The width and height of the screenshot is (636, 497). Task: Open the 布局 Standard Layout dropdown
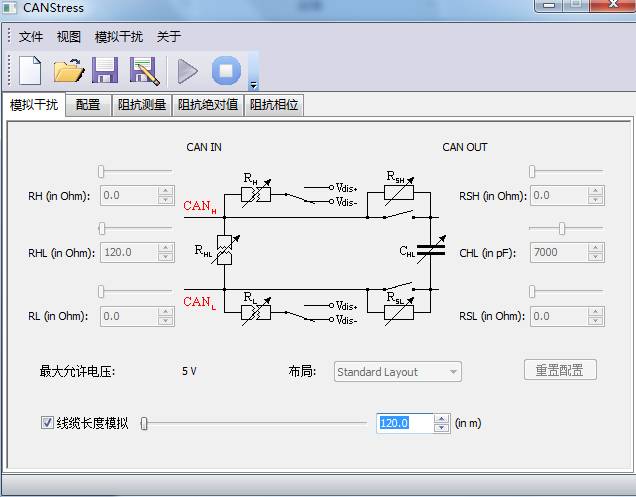(397, 372)
